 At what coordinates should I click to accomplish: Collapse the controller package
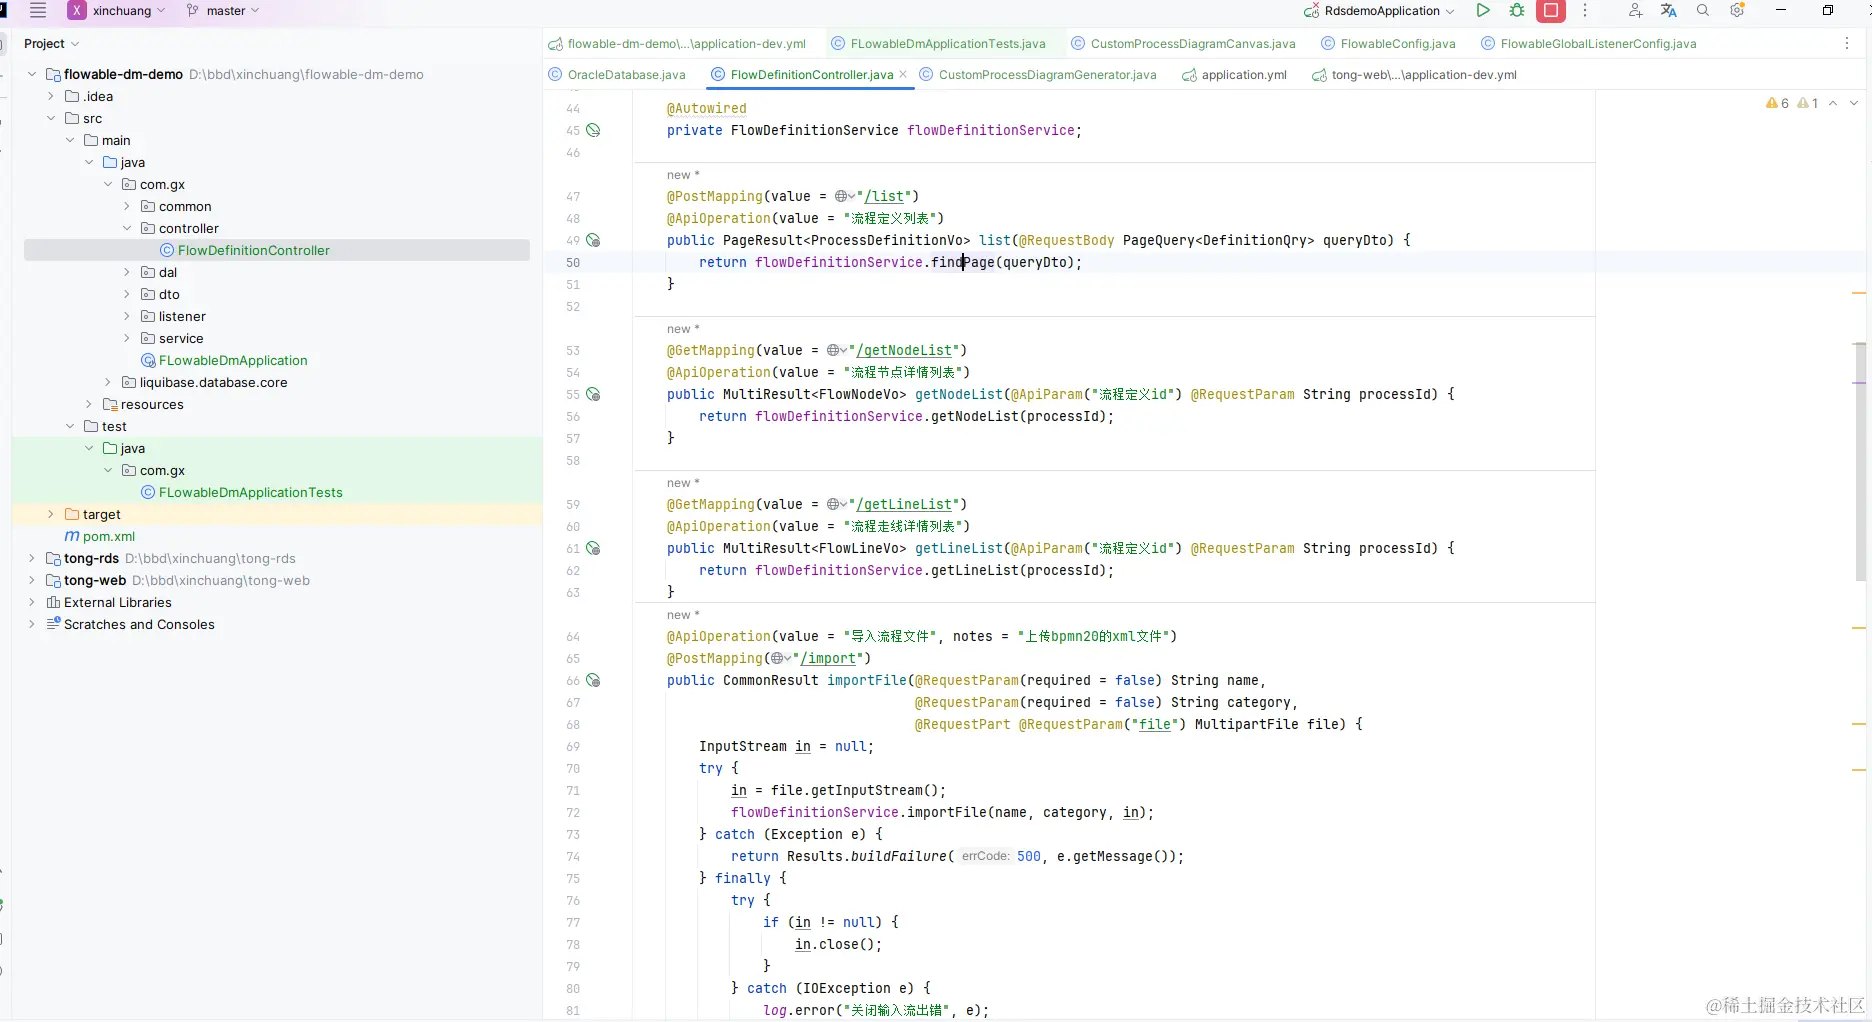[127, 228]
